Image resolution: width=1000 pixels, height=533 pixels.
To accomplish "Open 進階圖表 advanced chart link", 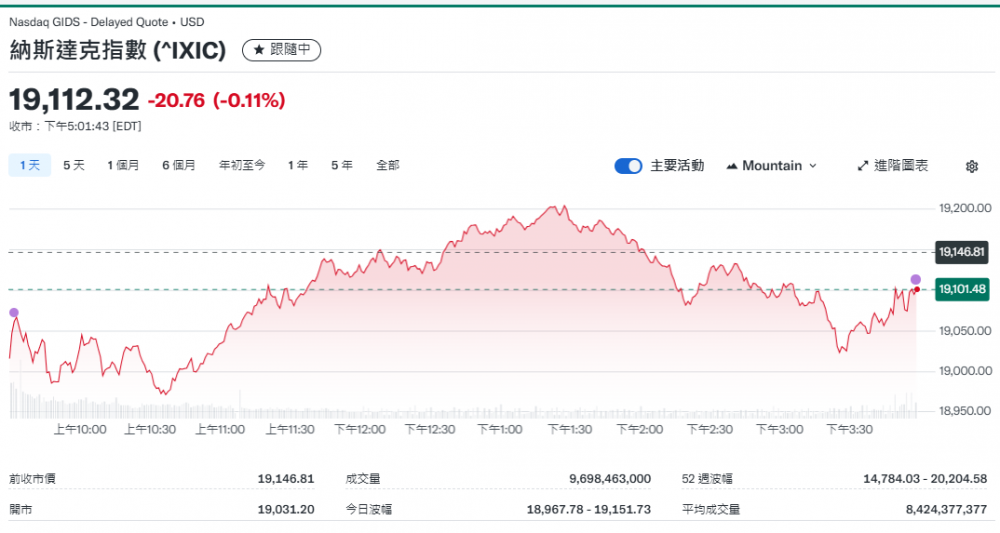I will (900, 166).
